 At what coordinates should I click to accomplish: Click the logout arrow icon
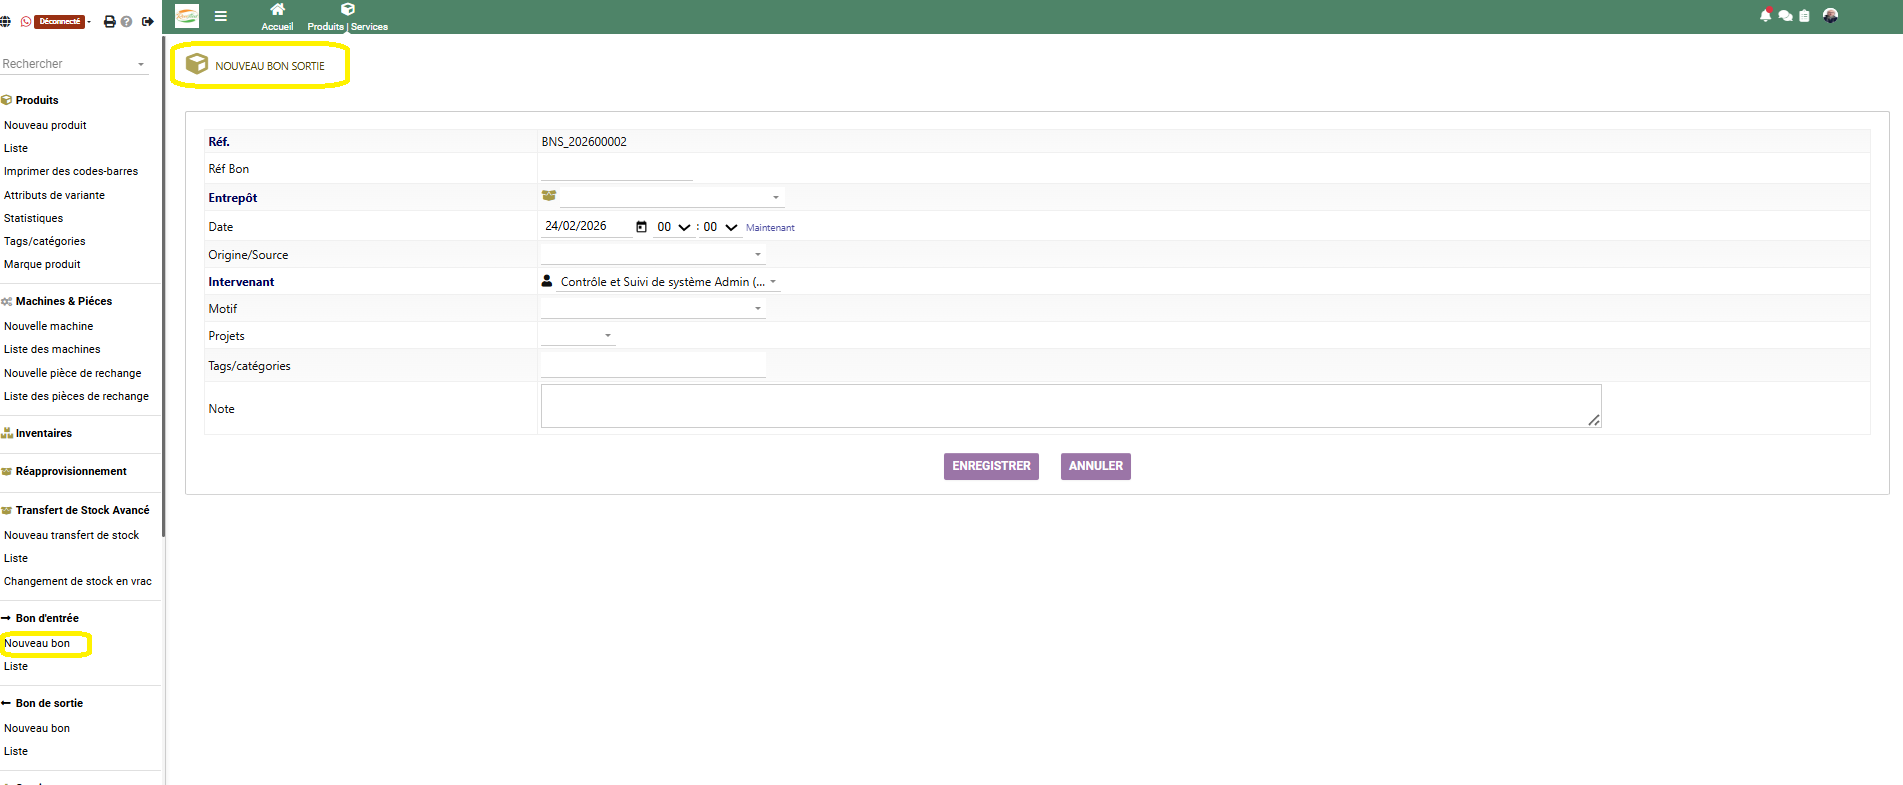pyautogui.click(x=148, y=21)
